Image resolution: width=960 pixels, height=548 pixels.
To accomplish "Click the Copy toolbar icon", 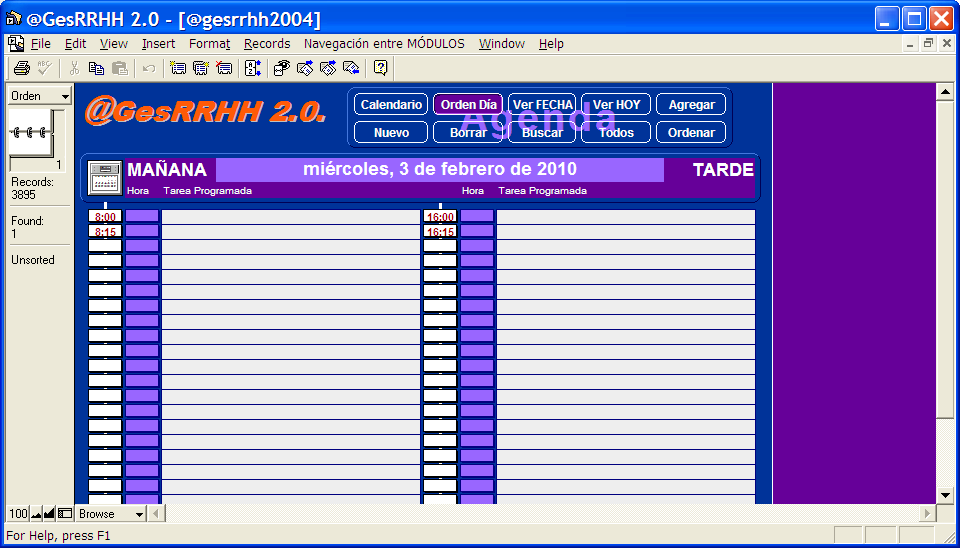I will [96, 68].
